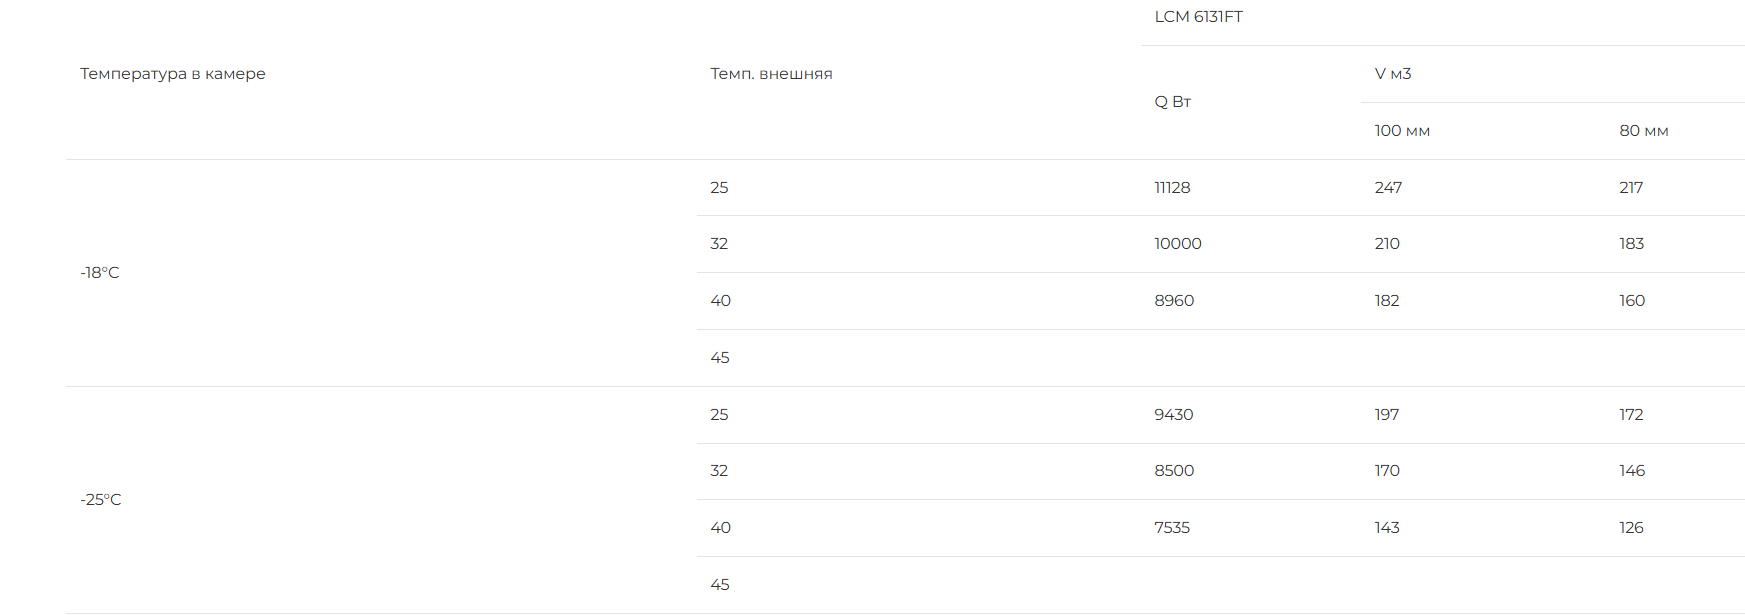
Task: Click the Темп. внешняя column header
Action: click(771, 74)
